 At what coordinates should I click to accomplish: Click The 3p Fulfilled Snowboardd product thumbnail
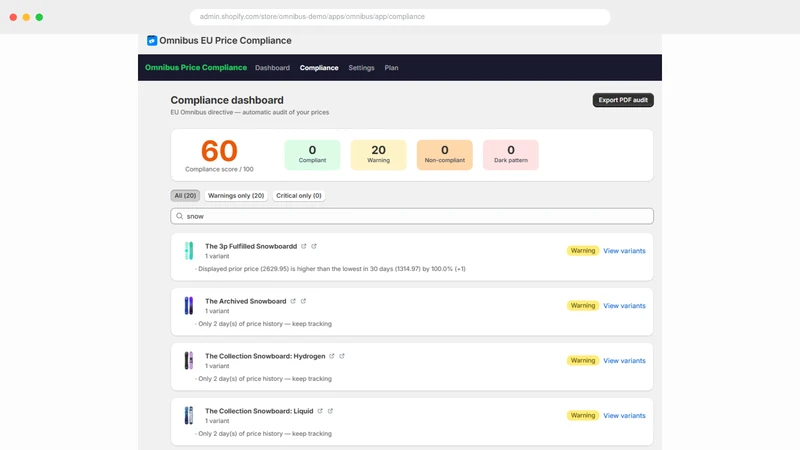click(x=189, y=251)
